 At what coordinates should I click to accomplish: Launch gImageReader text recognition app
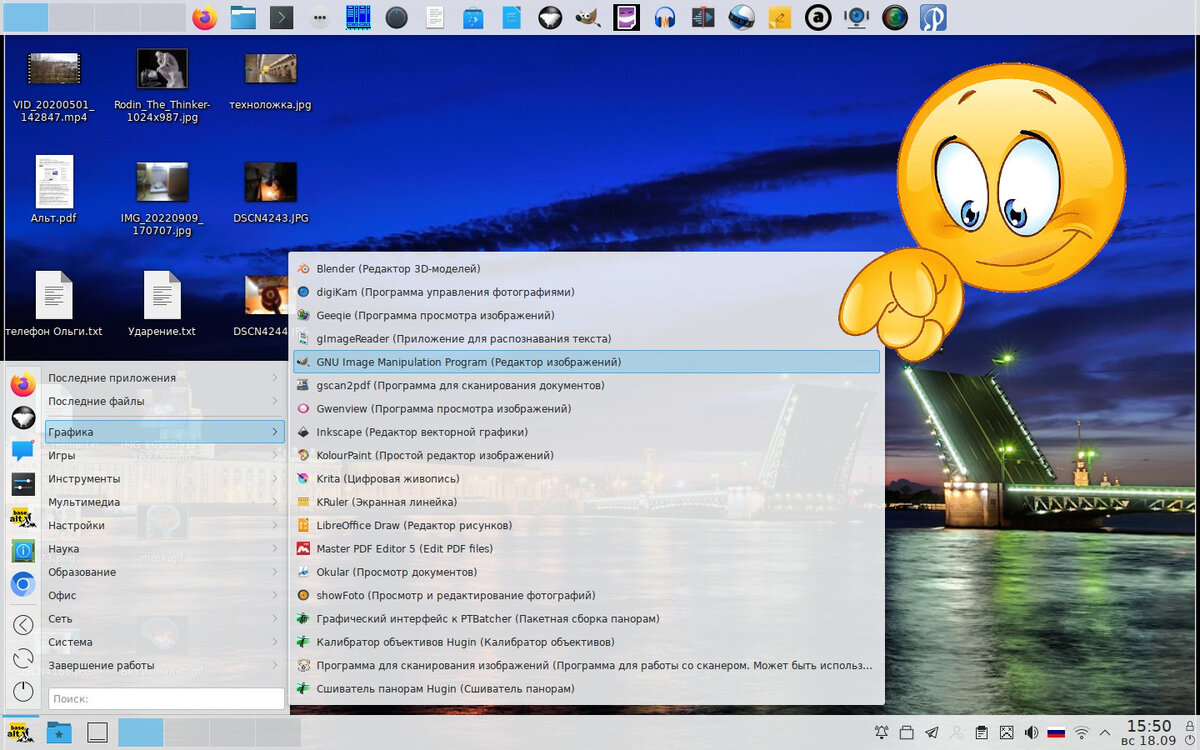(586, 339)
